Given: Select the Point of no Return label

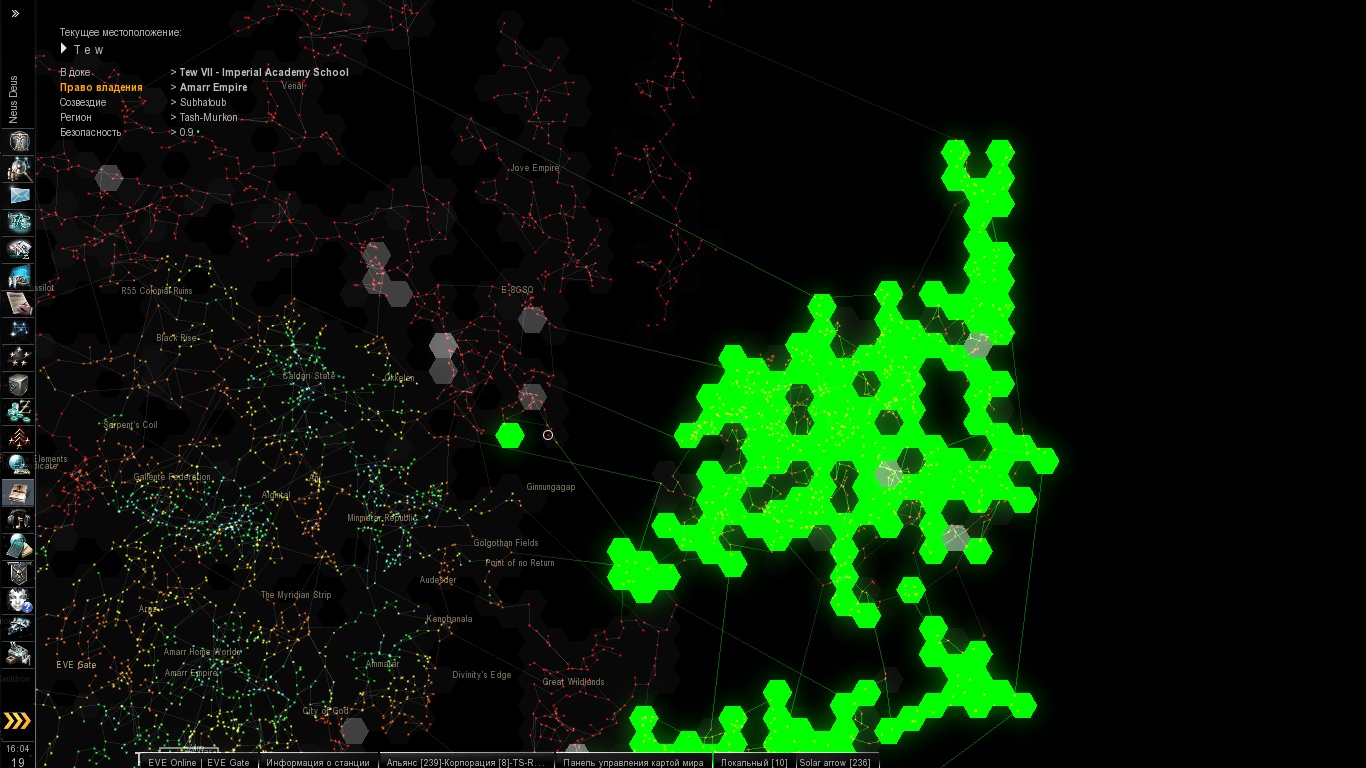Looking at the screenshot, I should pyautogui.click(x=520, y=563).
